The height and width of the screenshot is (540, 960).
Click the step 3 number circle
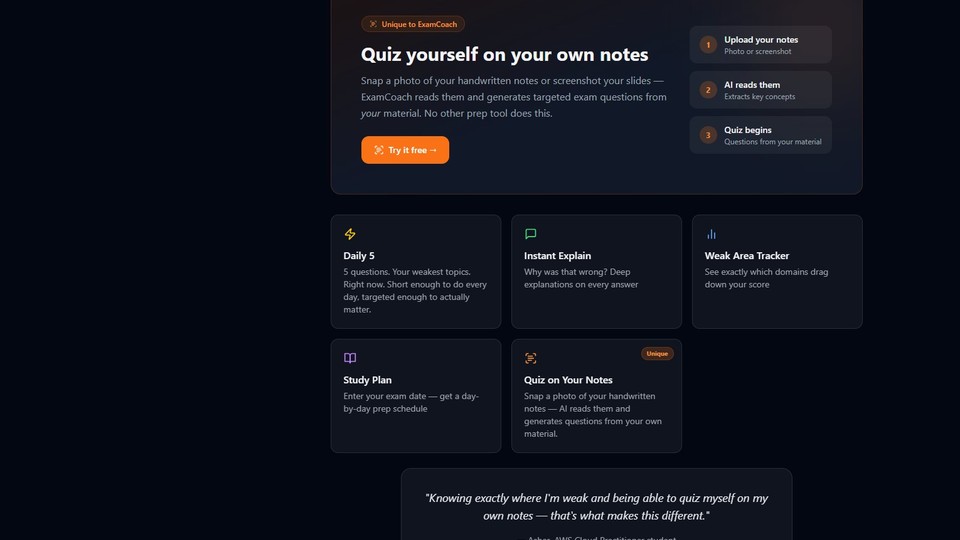(708, 135)
